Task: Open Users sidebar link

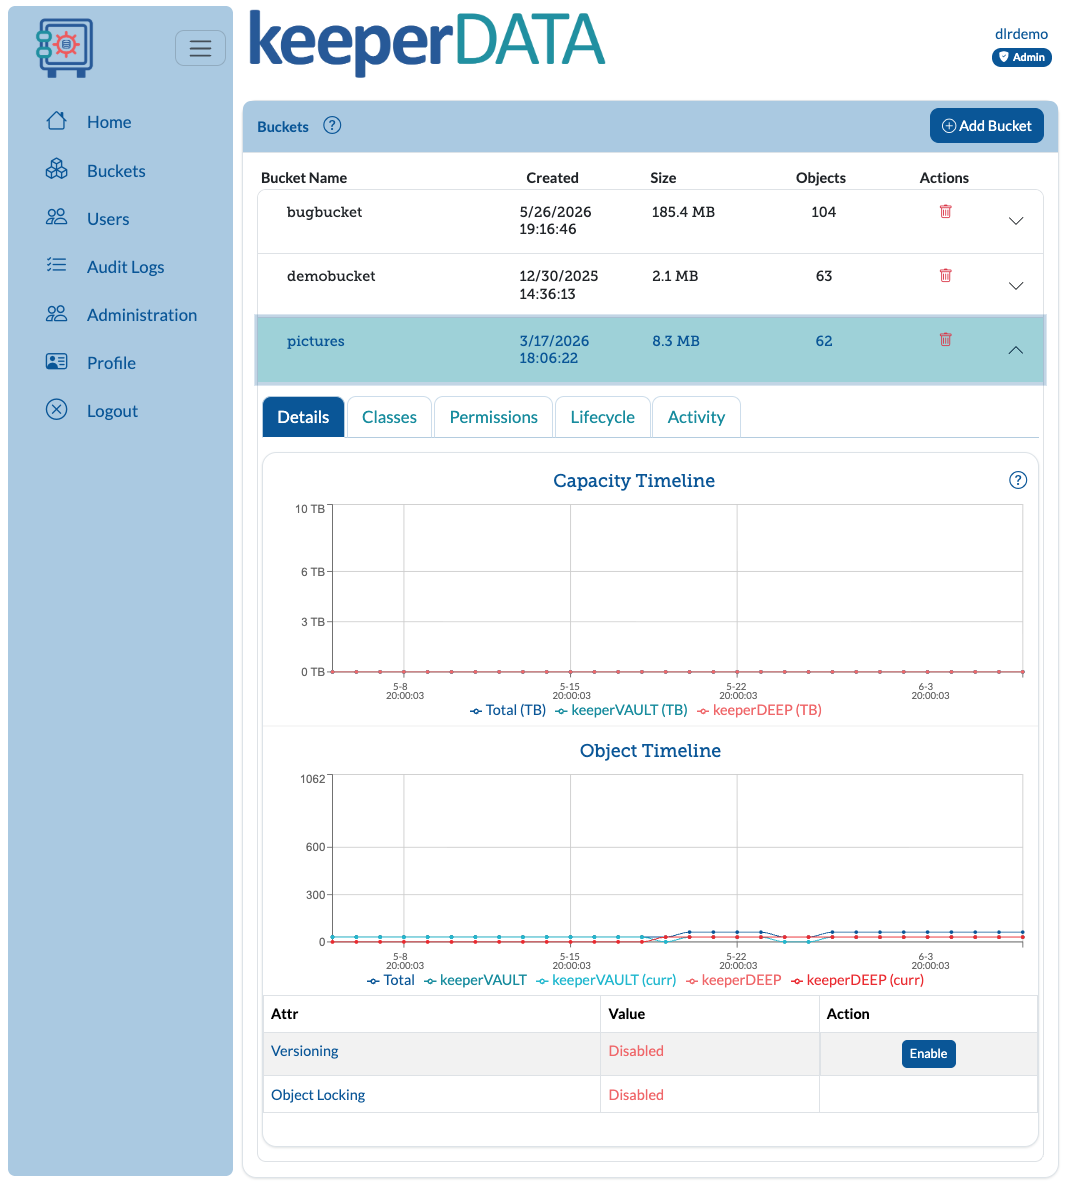Action: pos(108,219)
